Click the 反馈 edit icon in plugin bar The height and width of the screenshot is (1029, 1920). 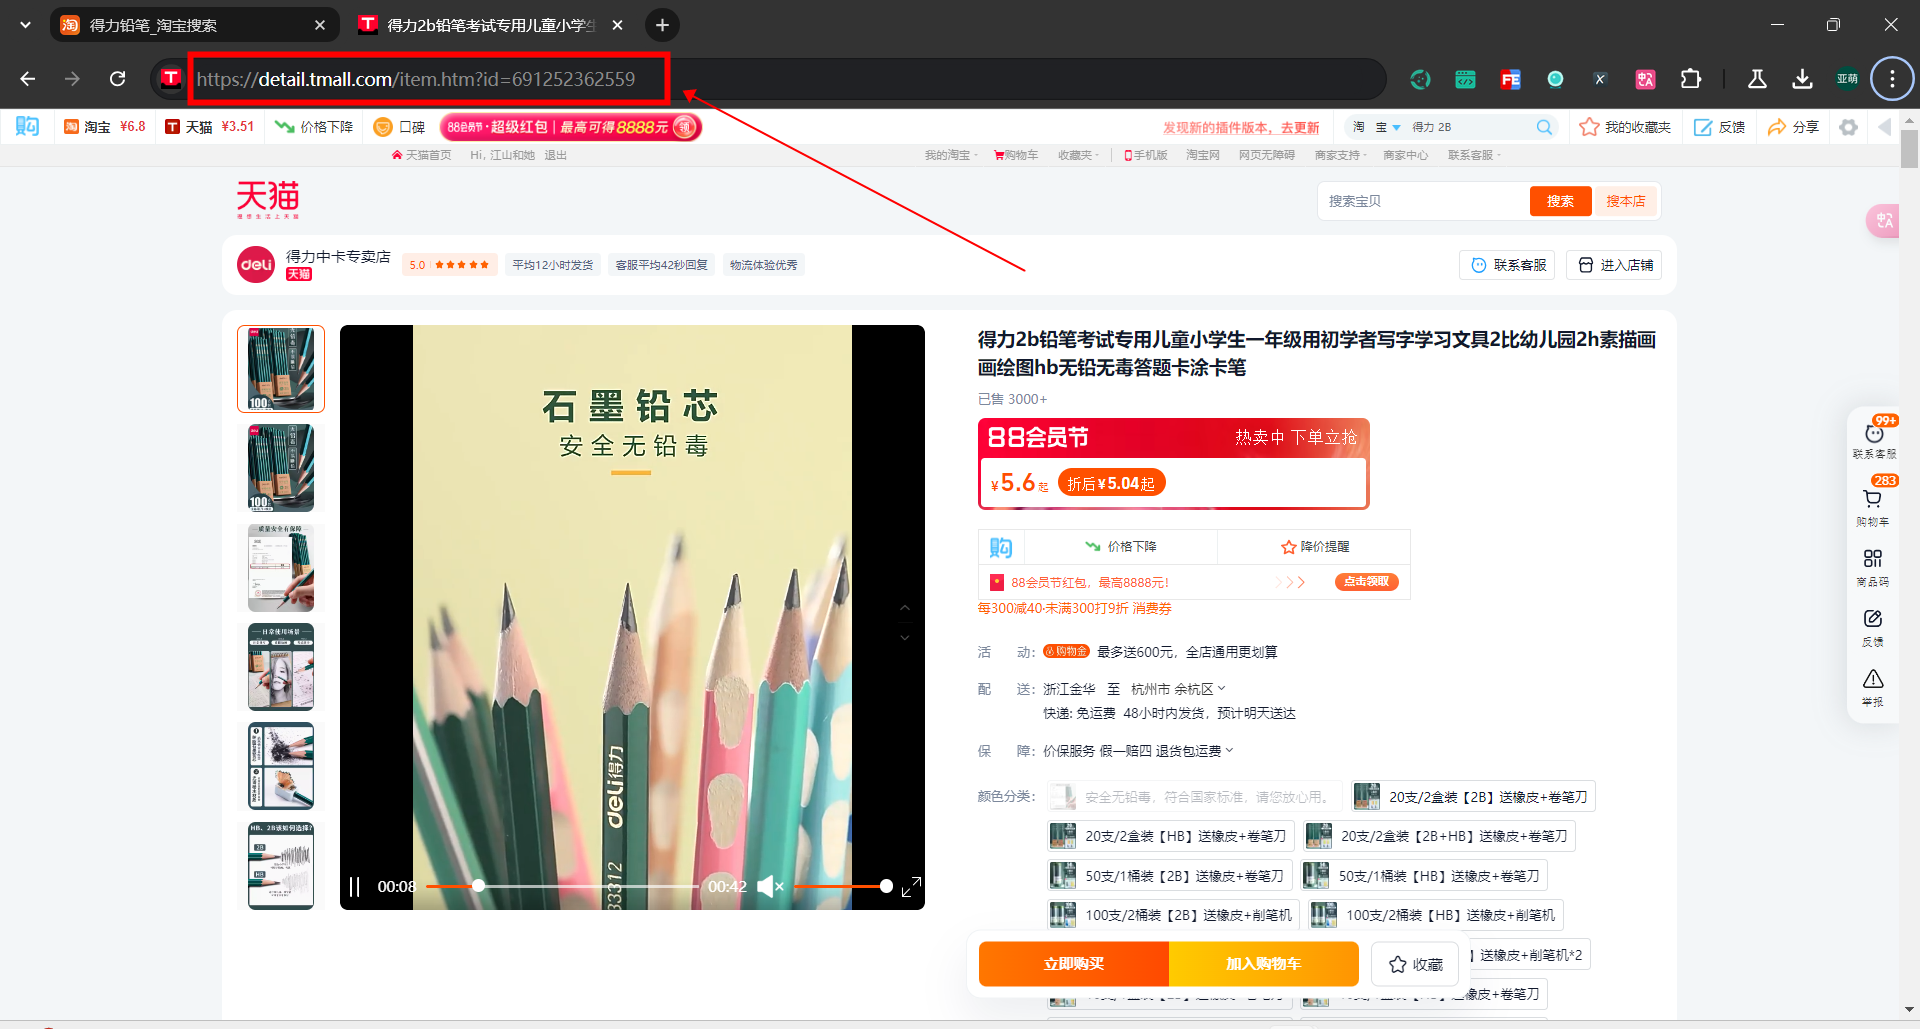(1703, 127)
